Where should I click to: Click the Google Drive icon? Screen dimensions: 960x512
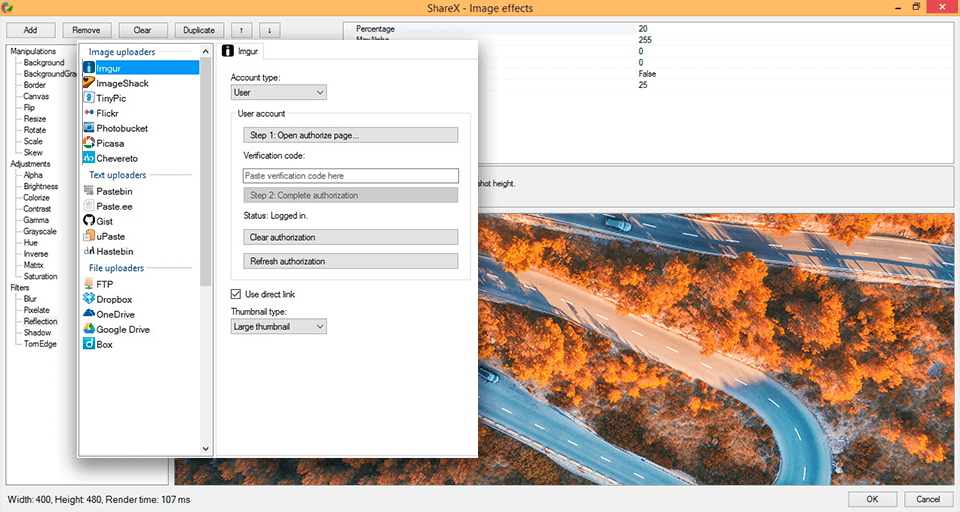click(x=89, y=328)
